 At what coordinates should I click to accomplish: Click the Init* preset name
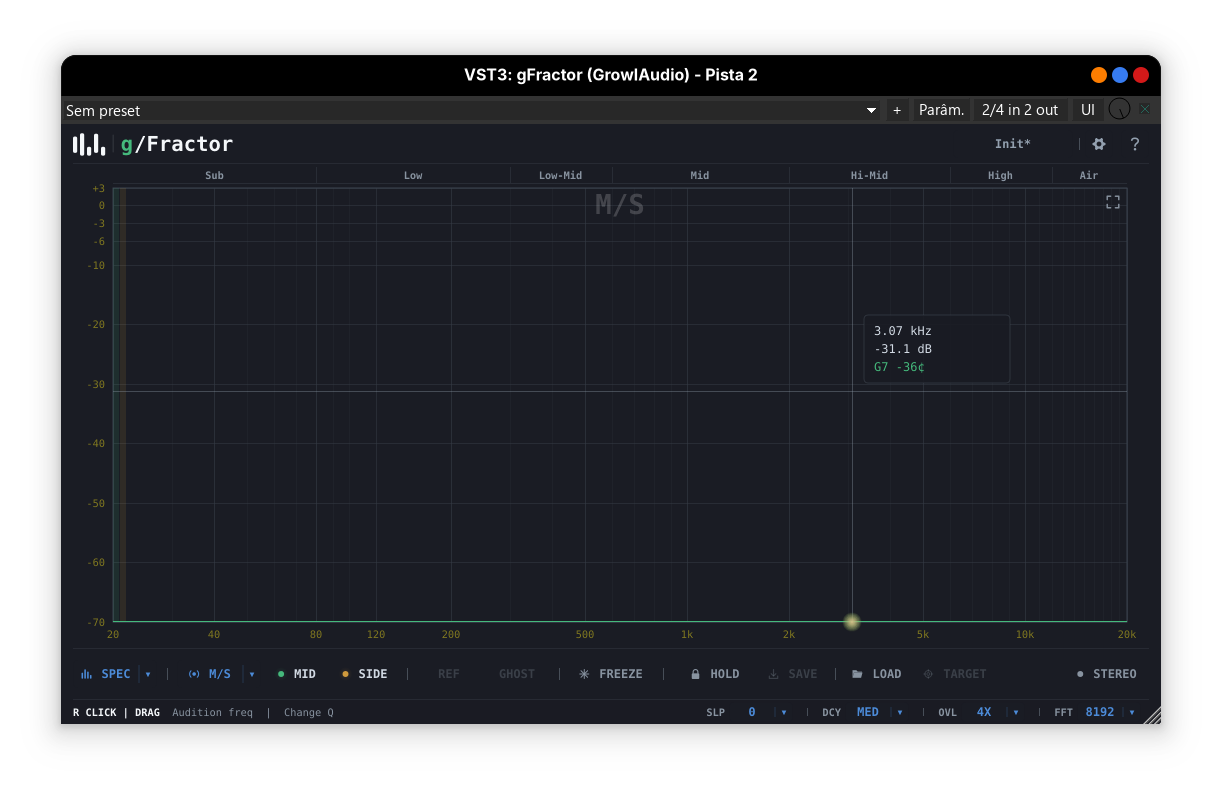(x=1013, y=144)
